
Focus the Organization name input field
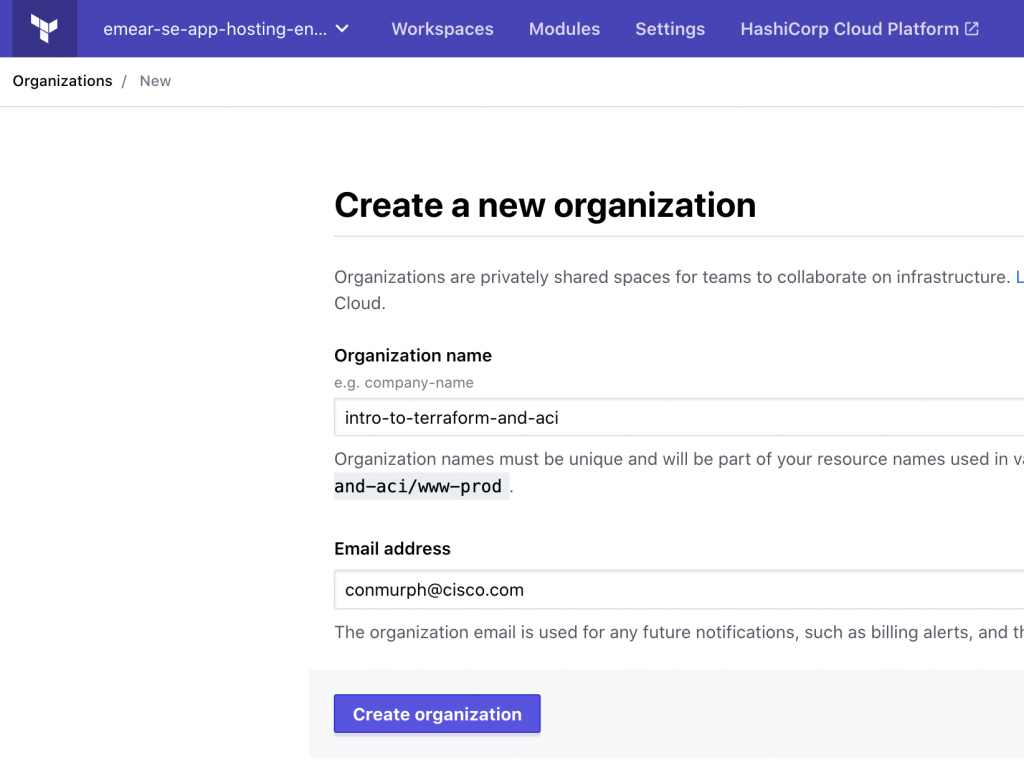600,417
